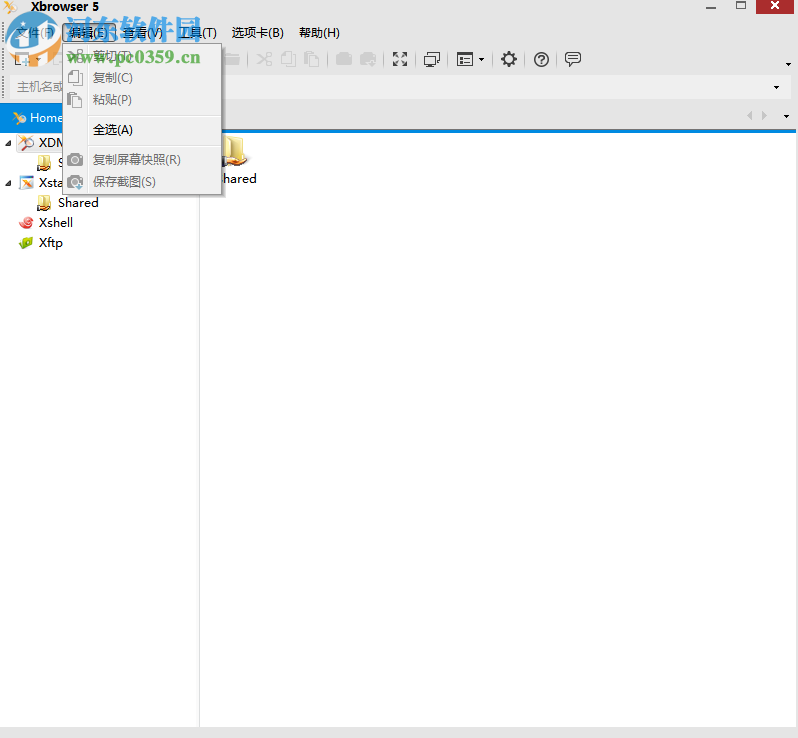
Task: Click the new session icon
Action: [22, 60]
